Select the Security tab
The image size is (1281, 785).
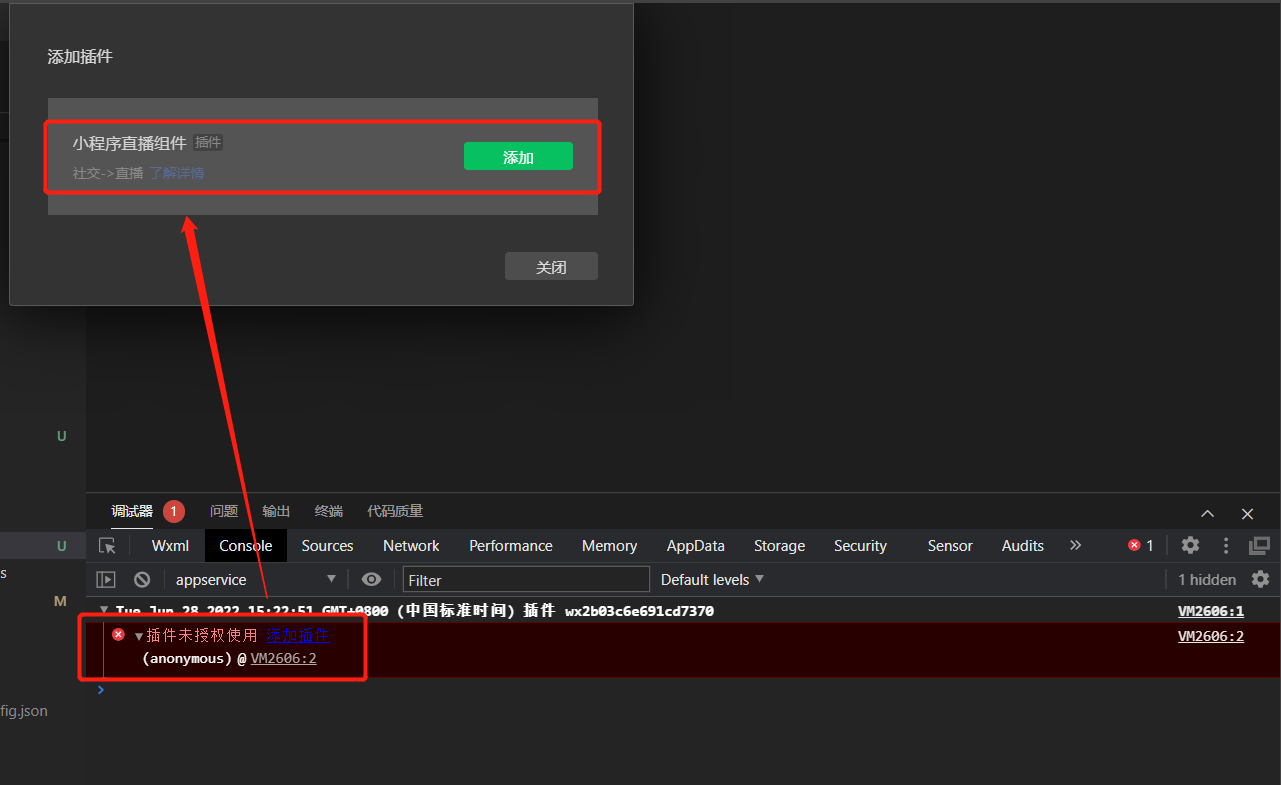point(860,546)
